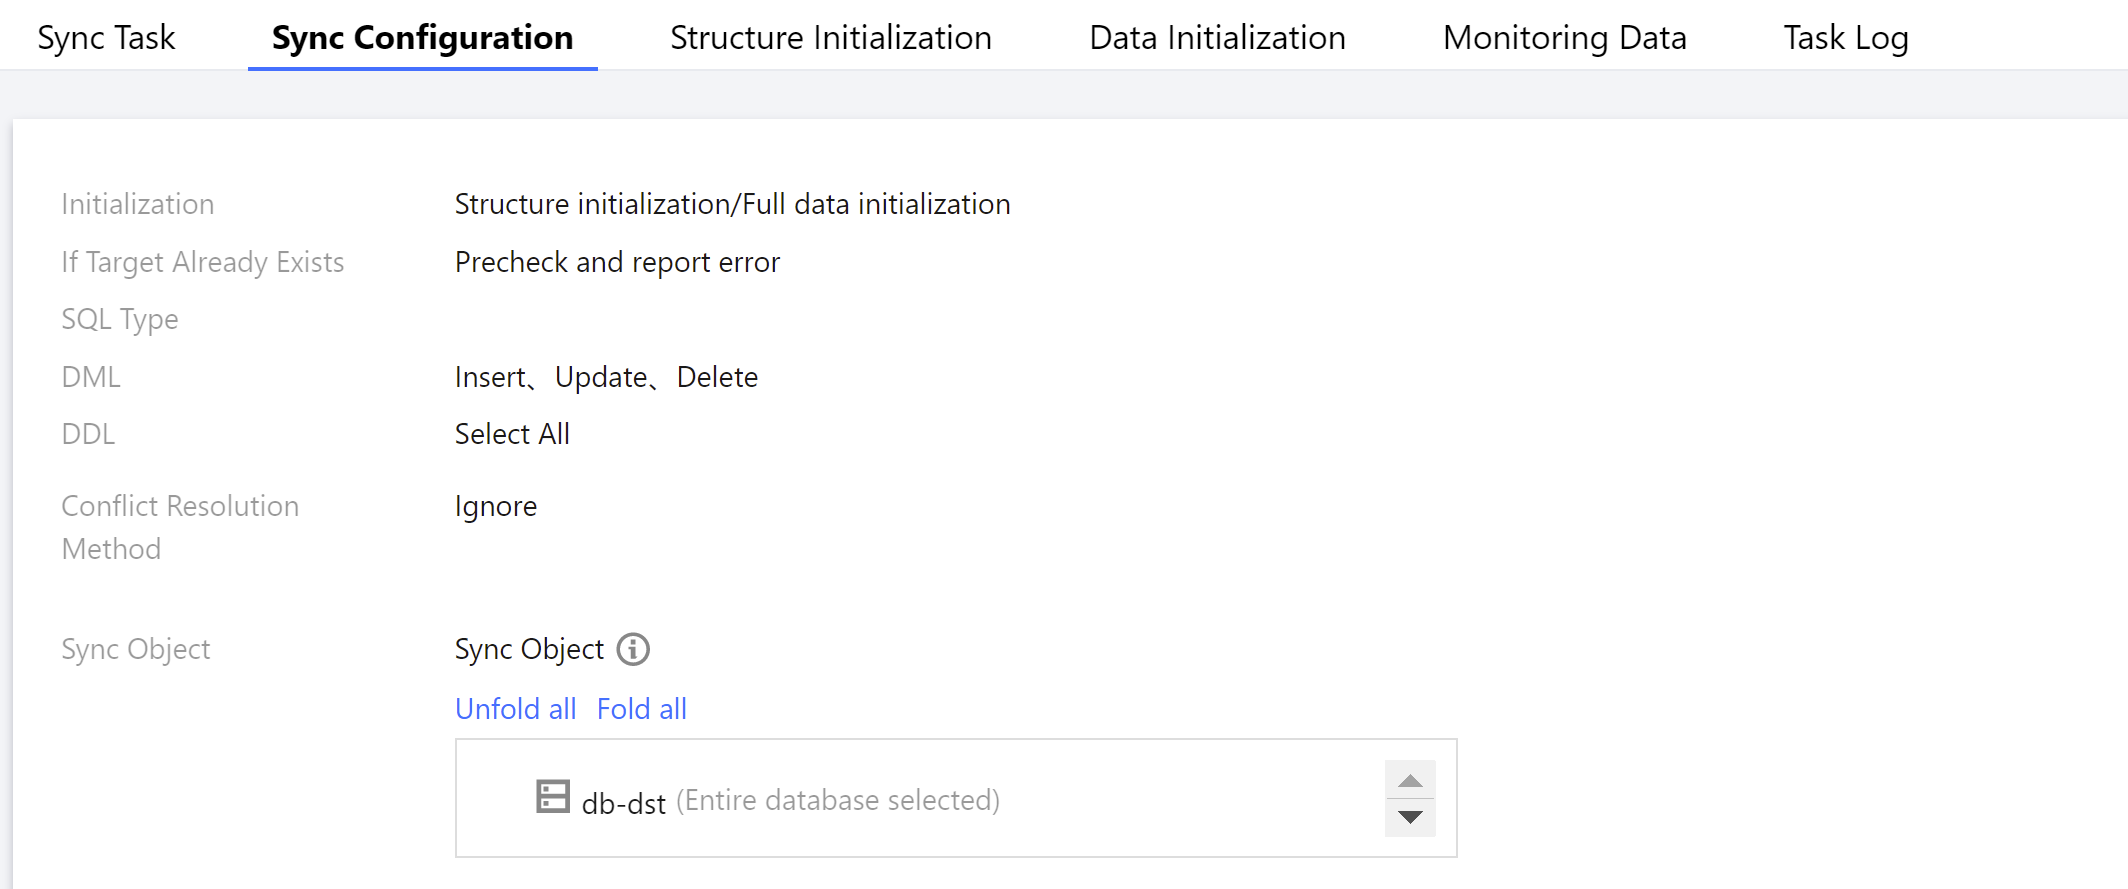Screen dimensions: 2128x889
Task: Click the "Ignore" conflict resolution value
Action: (x=496, y=506)
